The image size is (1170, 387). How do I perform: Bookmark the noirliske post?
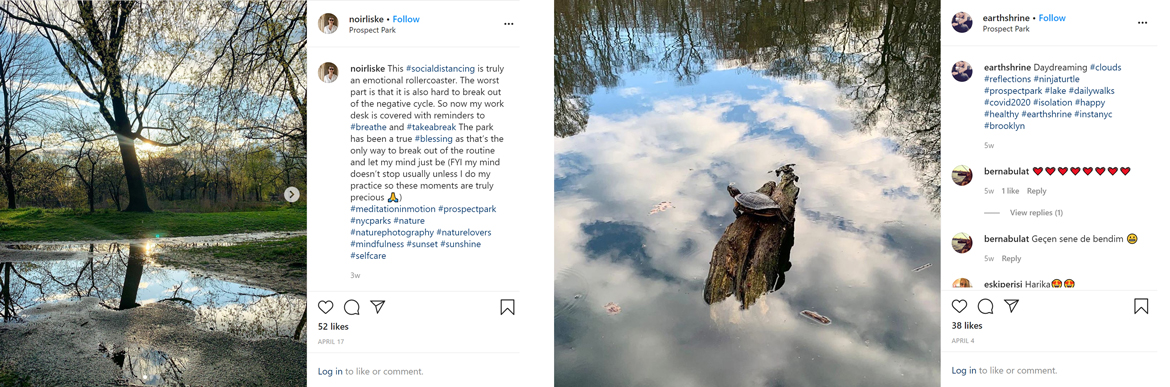(507, 307)
